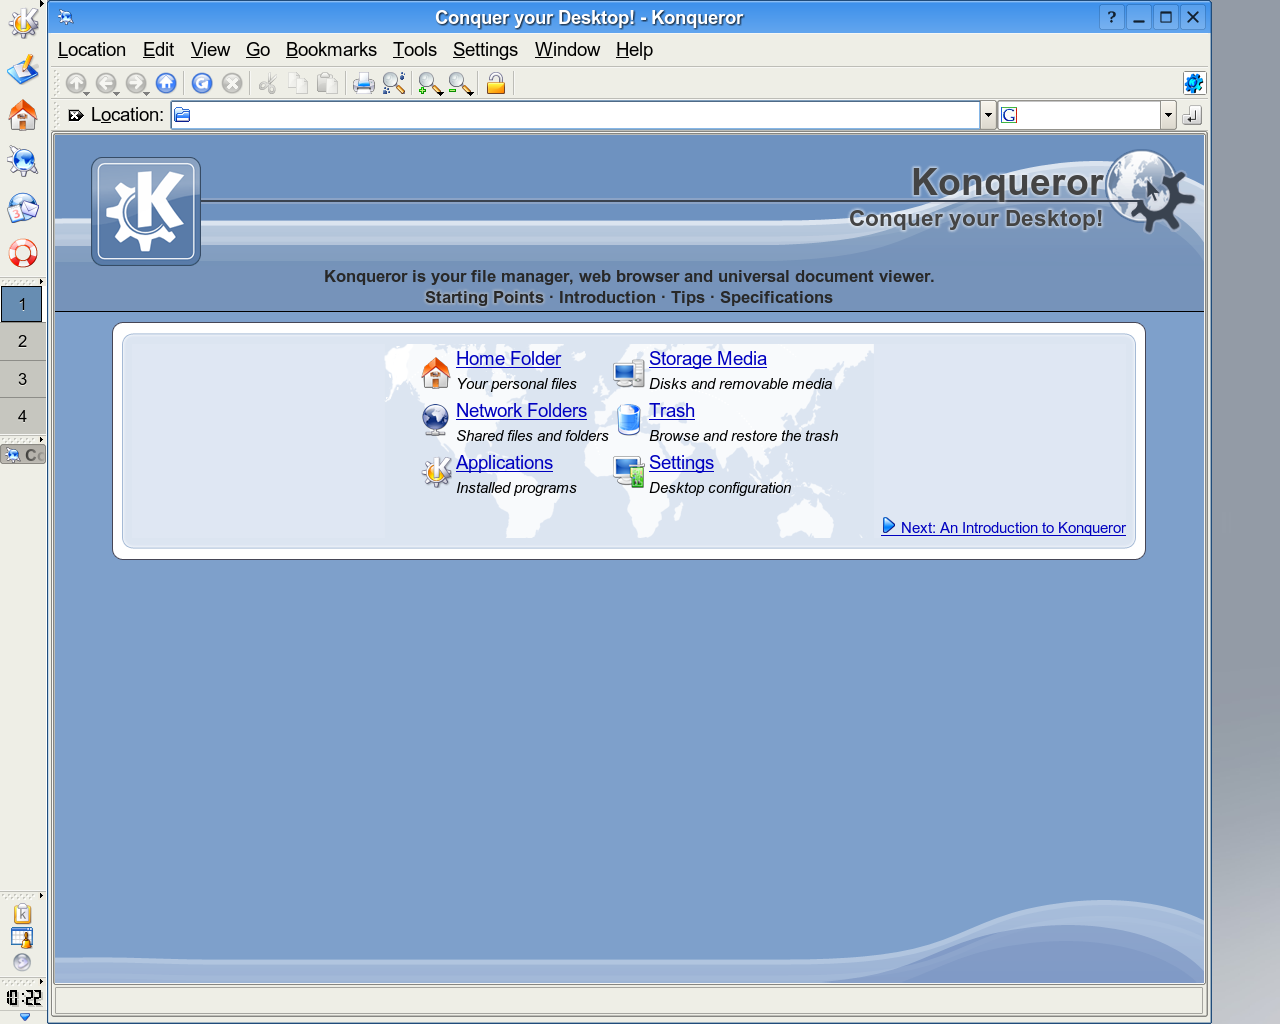Screen dimensions: 1280x1024
Task: Follow the Home Folder link
Action: coord(508,359)
